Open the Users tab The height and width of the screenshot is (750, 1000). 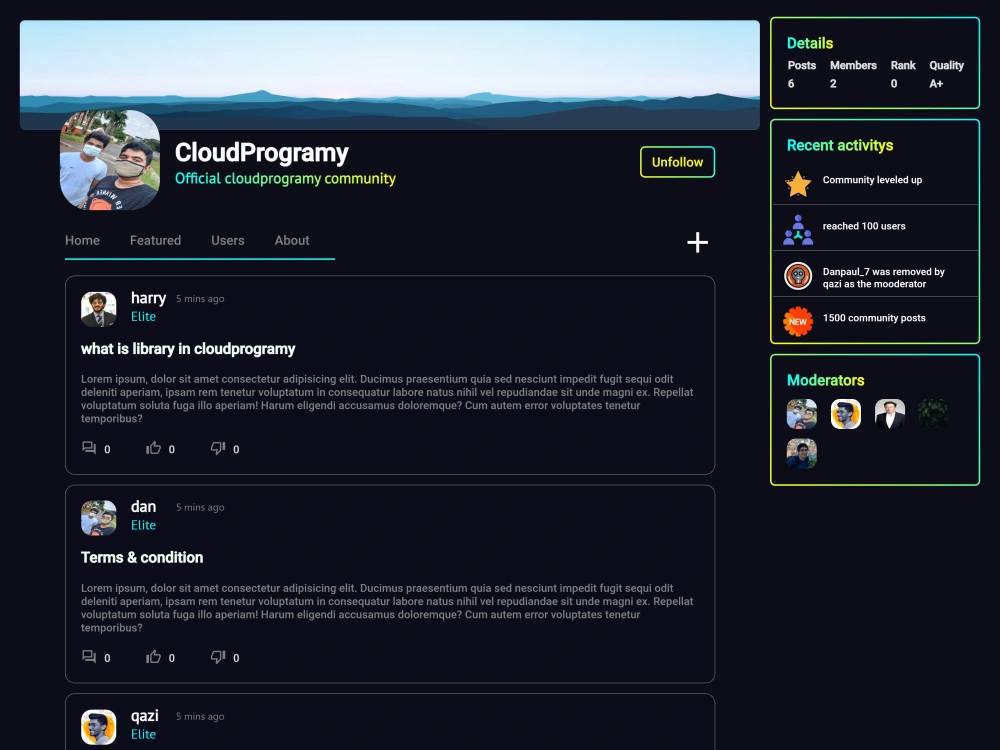click(x=228, y=240)
